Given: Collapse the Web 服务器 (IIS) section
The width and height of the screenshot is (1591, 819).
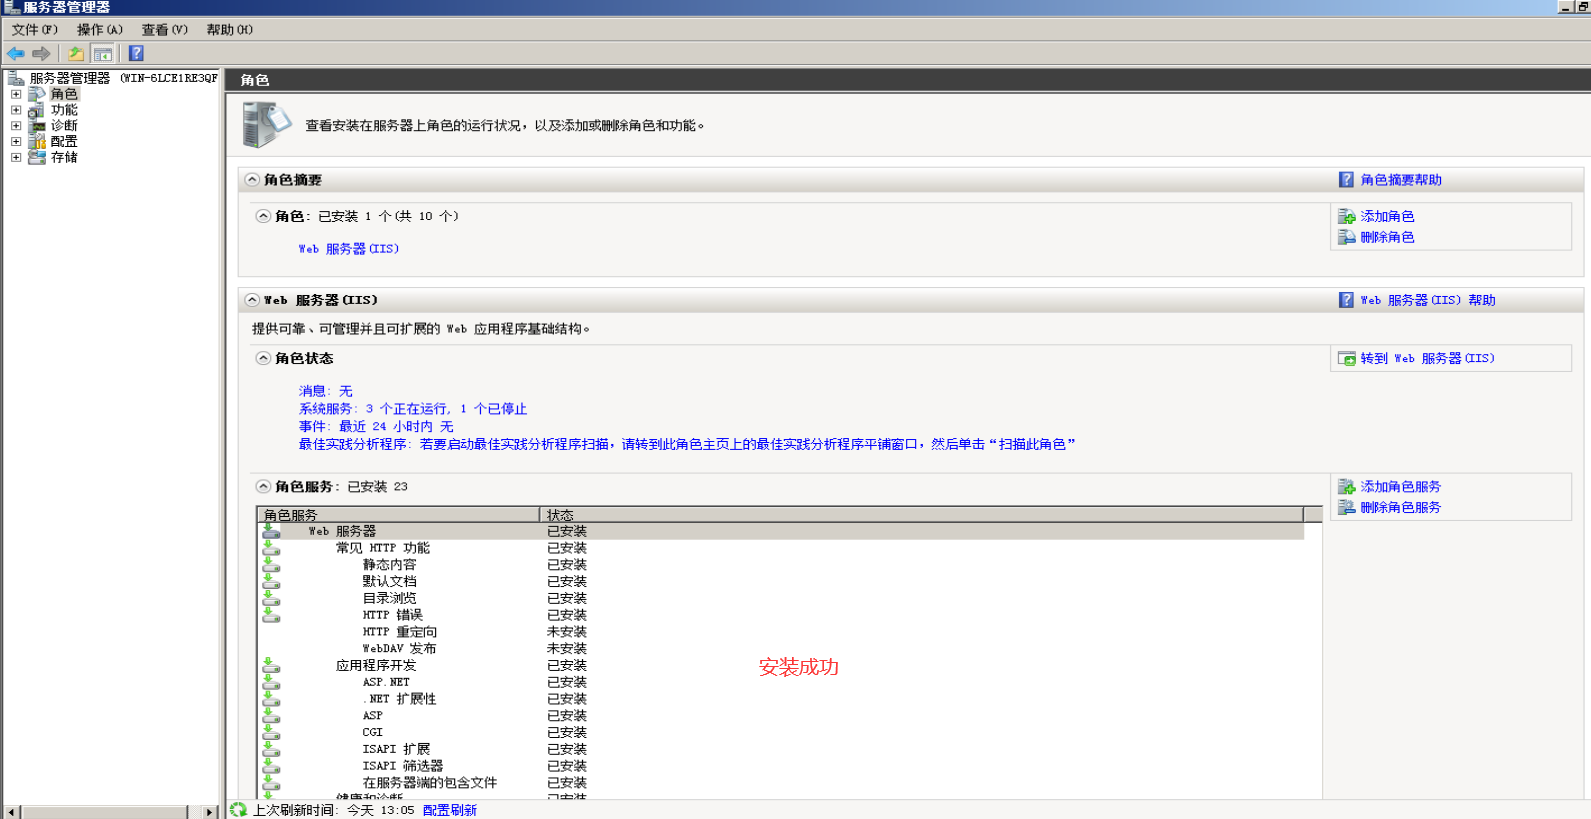Looking at the screenshot, I should [252, 300].
